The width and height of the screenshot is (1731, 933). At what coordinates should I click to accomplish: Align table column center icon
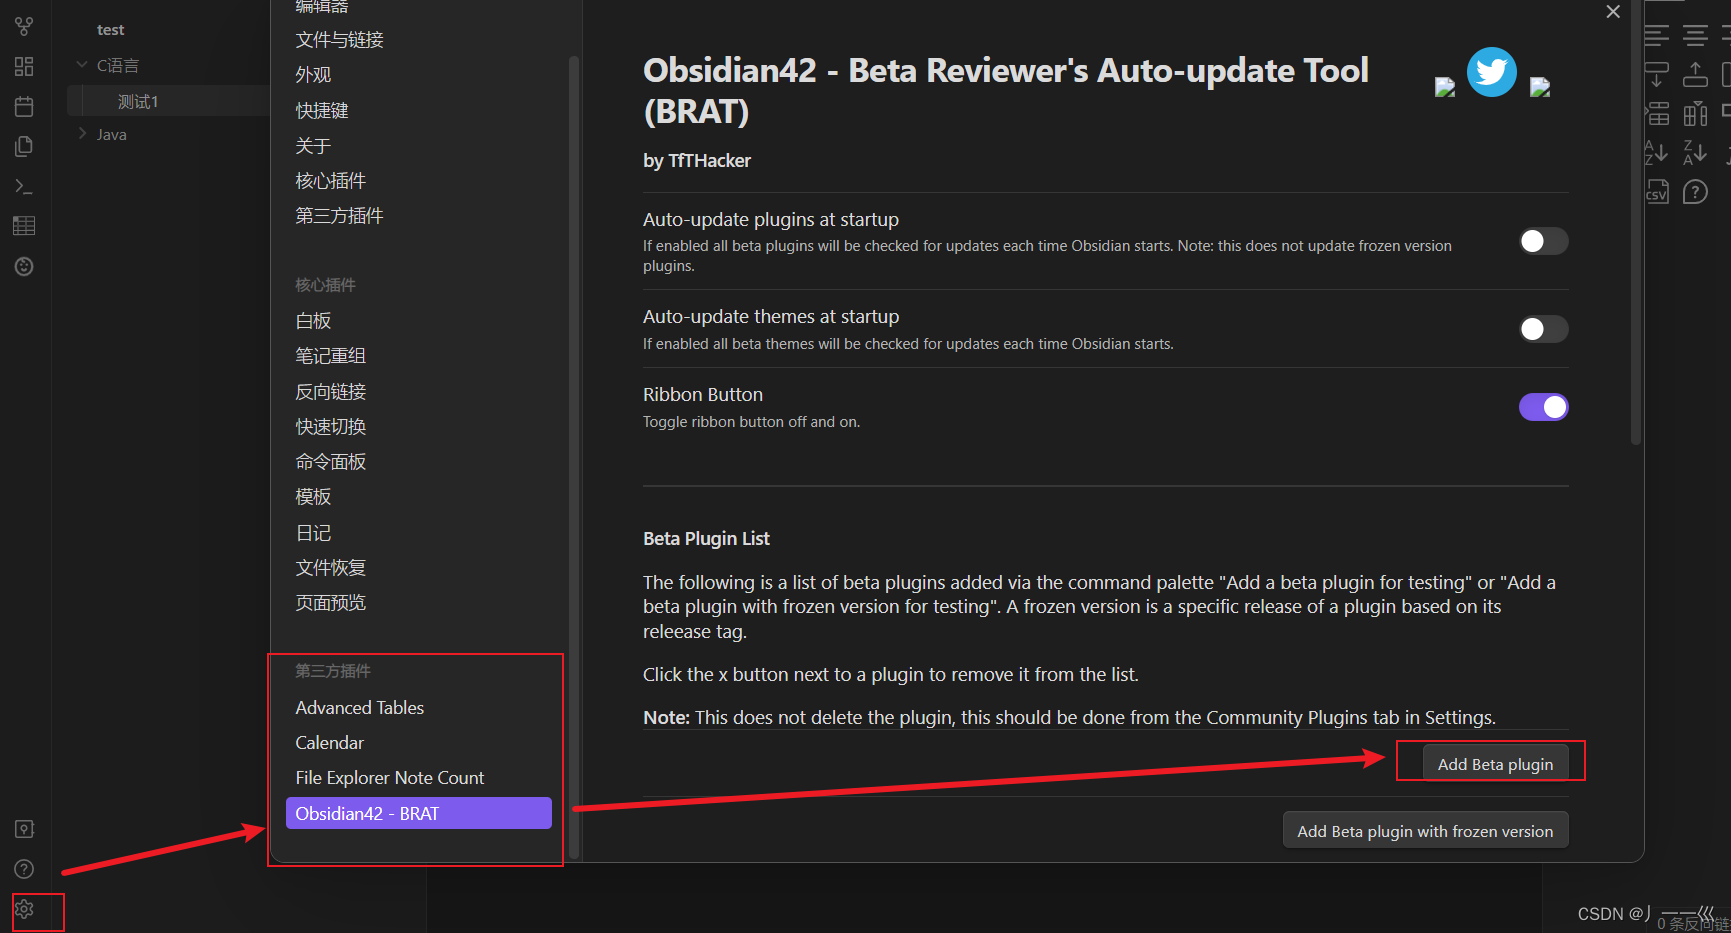tap(1695, 36)
